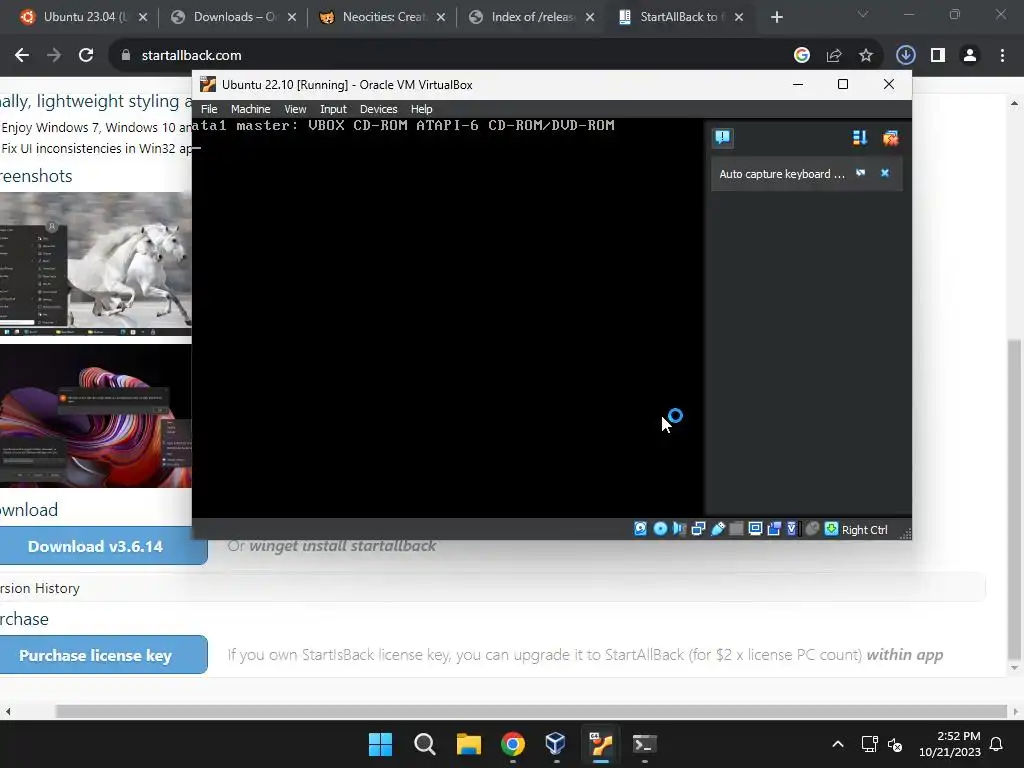Screen dimensions: 1024x768
Task: Click the VirtualBox window title bar icon
Action: [208, 84]
